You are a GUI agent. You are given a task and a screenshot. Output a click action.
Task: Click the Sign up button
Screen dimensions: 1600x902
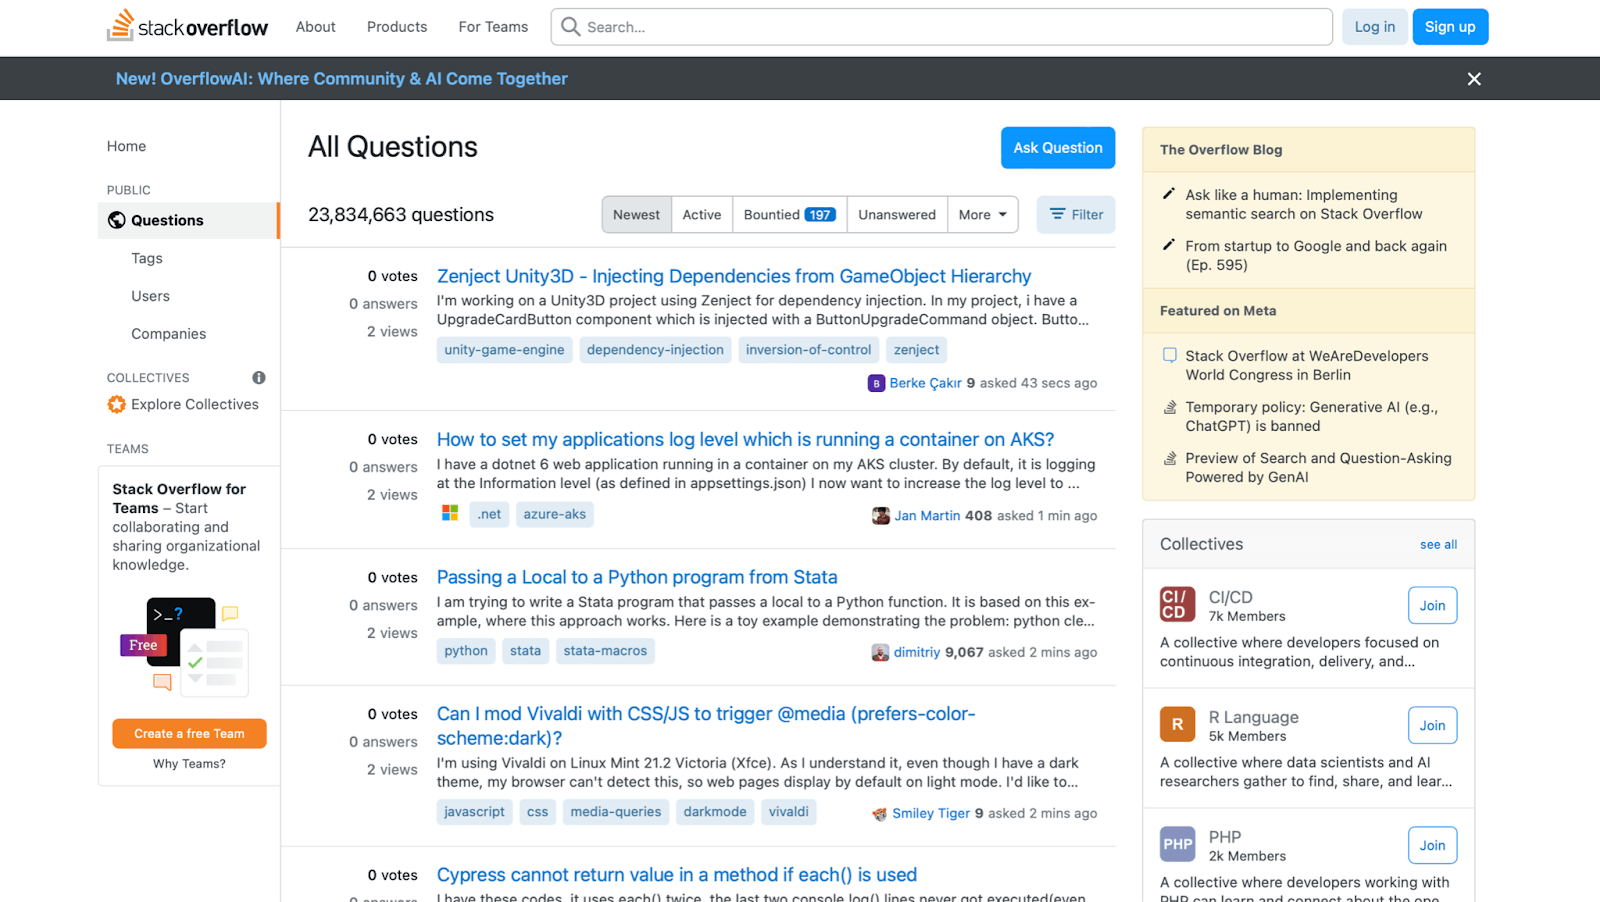1450,27
